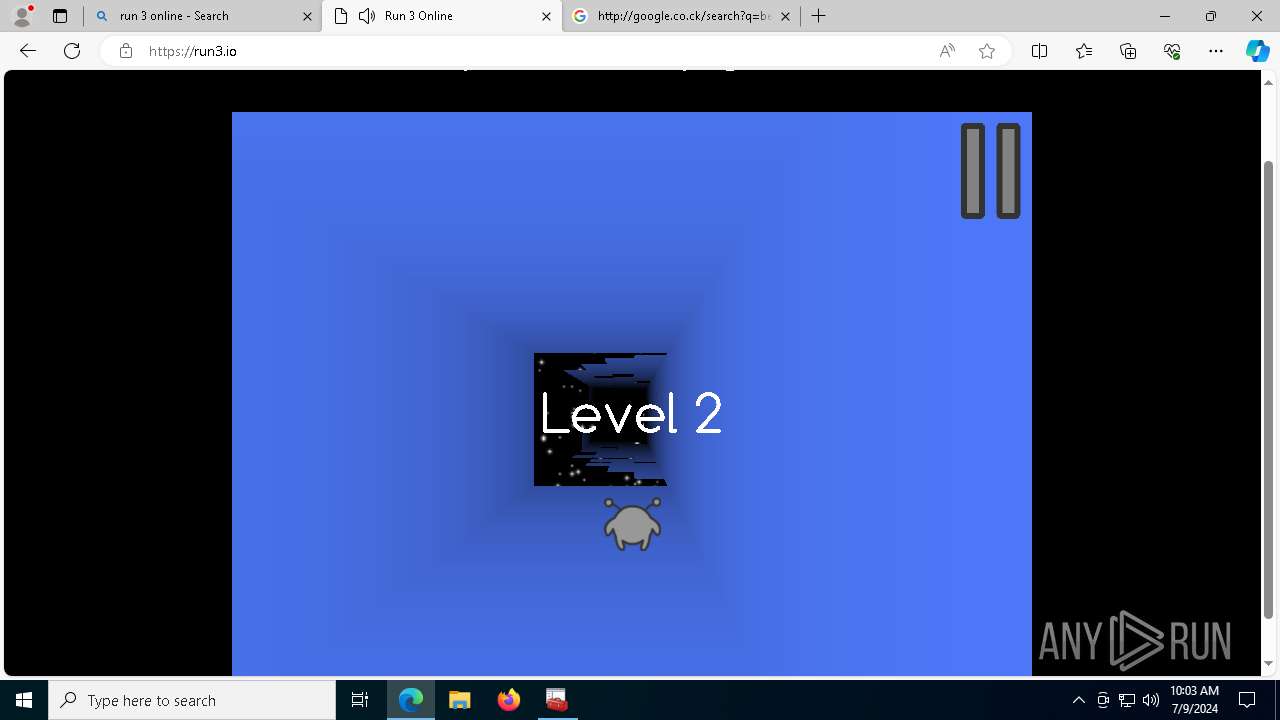Add this page to favorites

point(987,51)
